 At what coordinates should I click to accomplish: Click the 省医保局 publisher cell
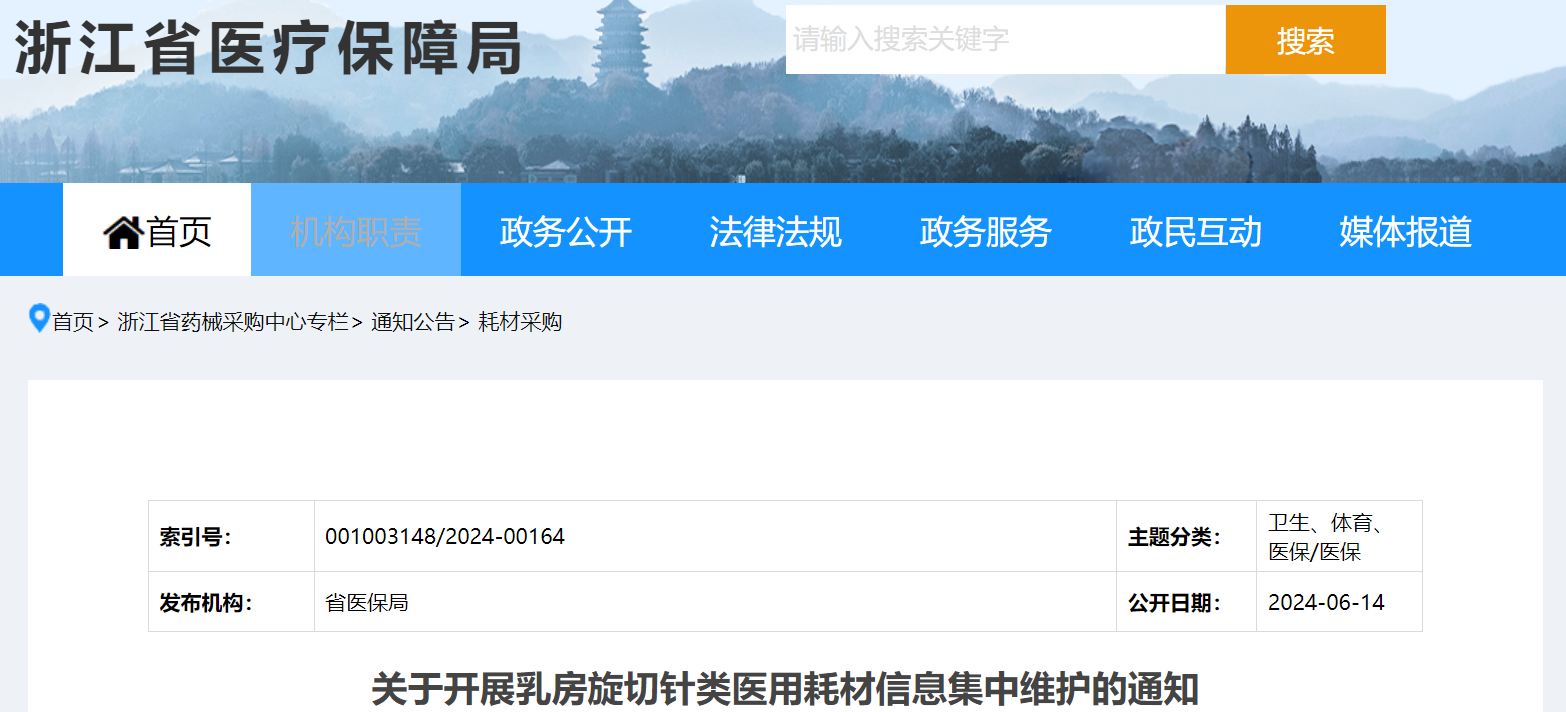[x=367, y=603]
